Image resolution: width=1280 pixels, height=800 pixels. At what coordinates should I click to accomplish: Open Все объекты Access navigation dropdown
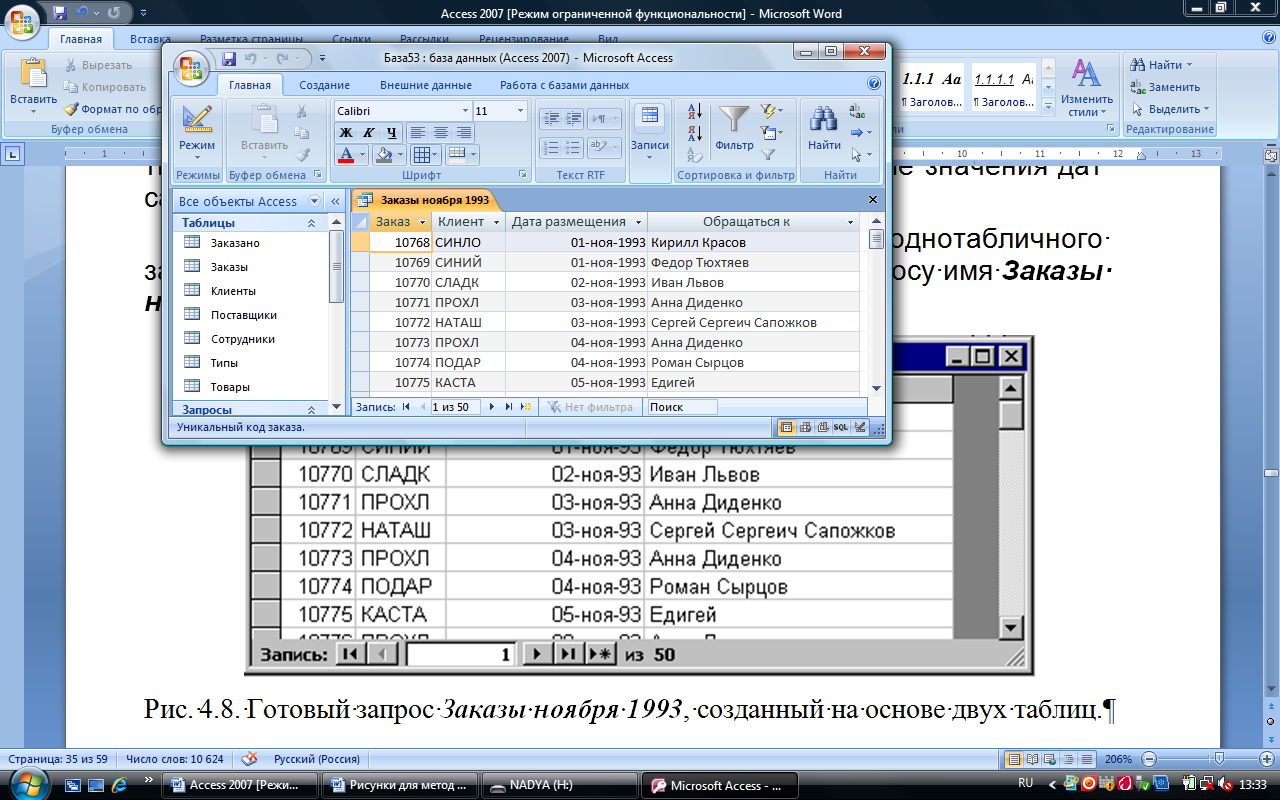tap(314, 201)
